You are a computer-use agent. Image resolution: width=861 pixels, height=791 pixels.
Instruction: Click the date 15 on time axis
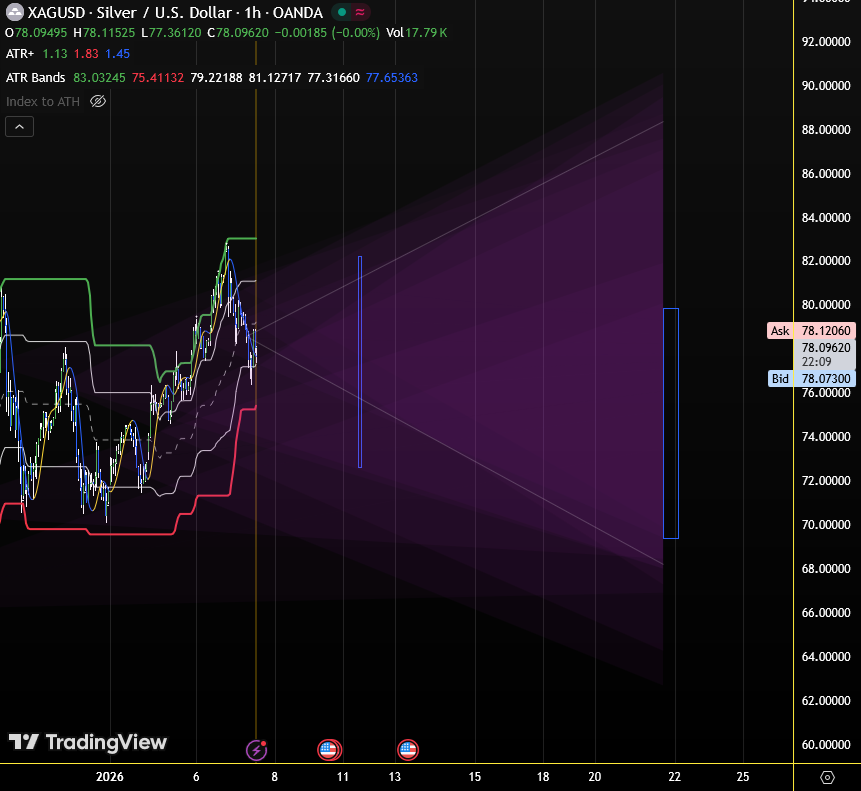point(474,777)
